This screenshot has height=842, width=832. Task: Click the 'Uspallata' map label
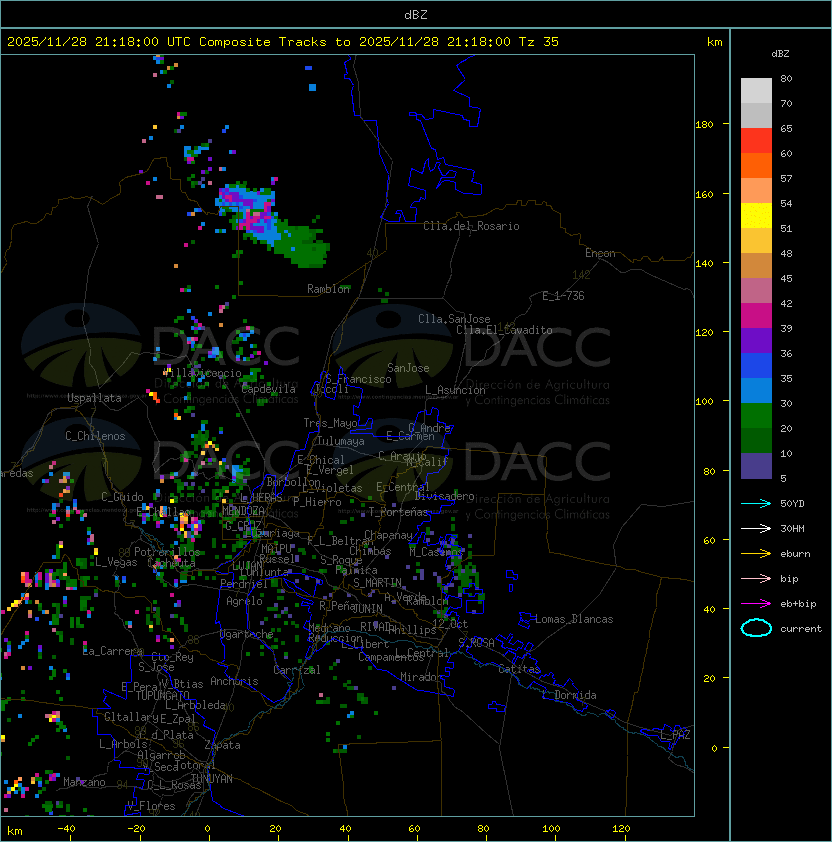pos(94,398)
